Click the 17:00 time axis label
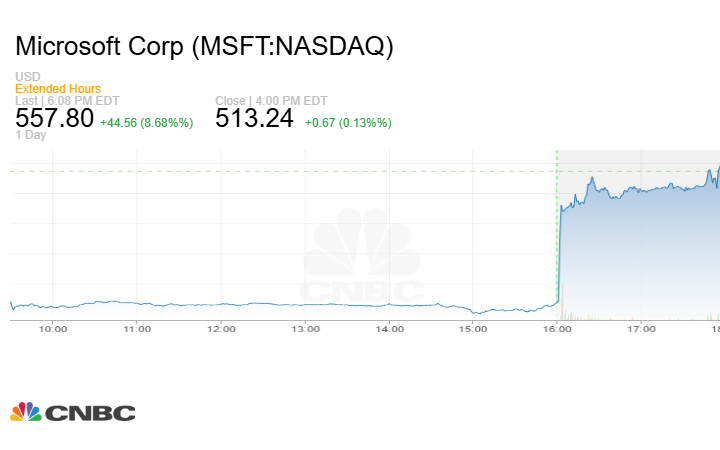 641,328
